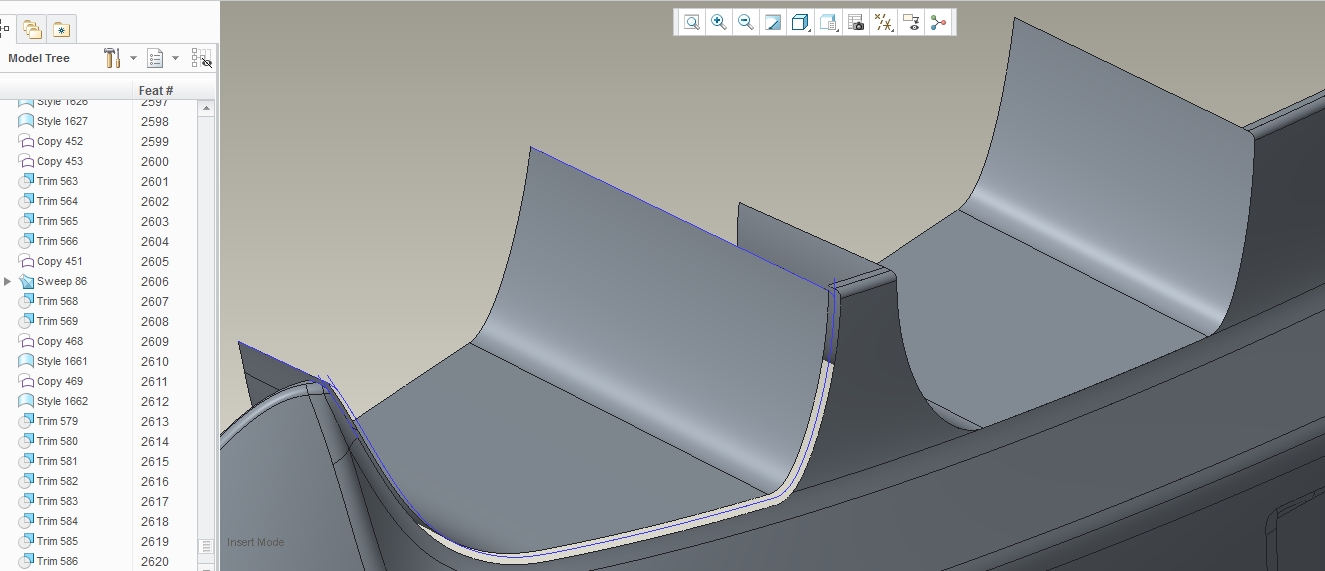
Task: Select the Trim 566 feature
Action: pos(57,241)
